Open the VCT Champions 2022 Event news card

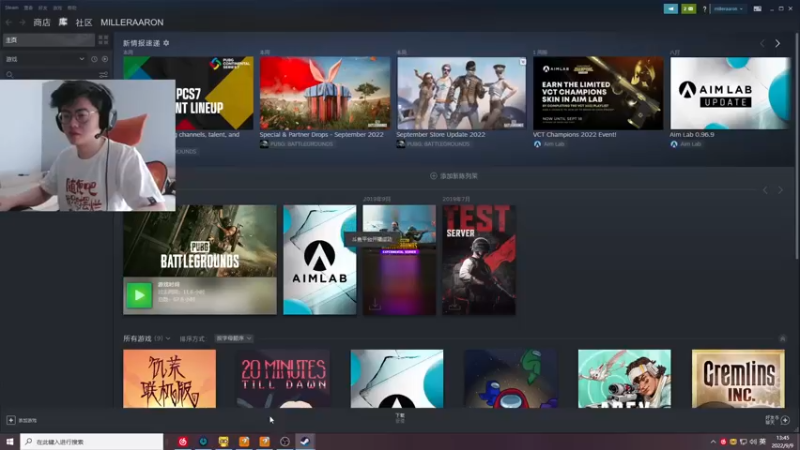(598, 93)
